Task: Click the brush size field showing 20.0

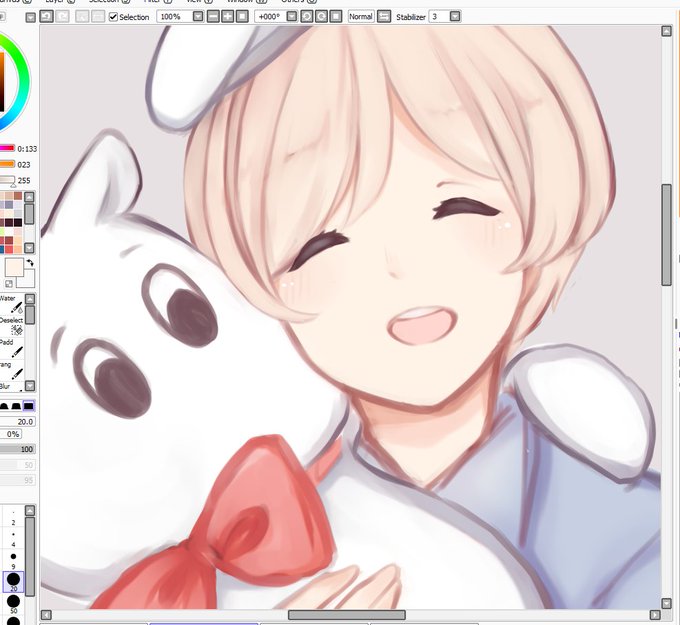Action: click(x=17, y=422)
